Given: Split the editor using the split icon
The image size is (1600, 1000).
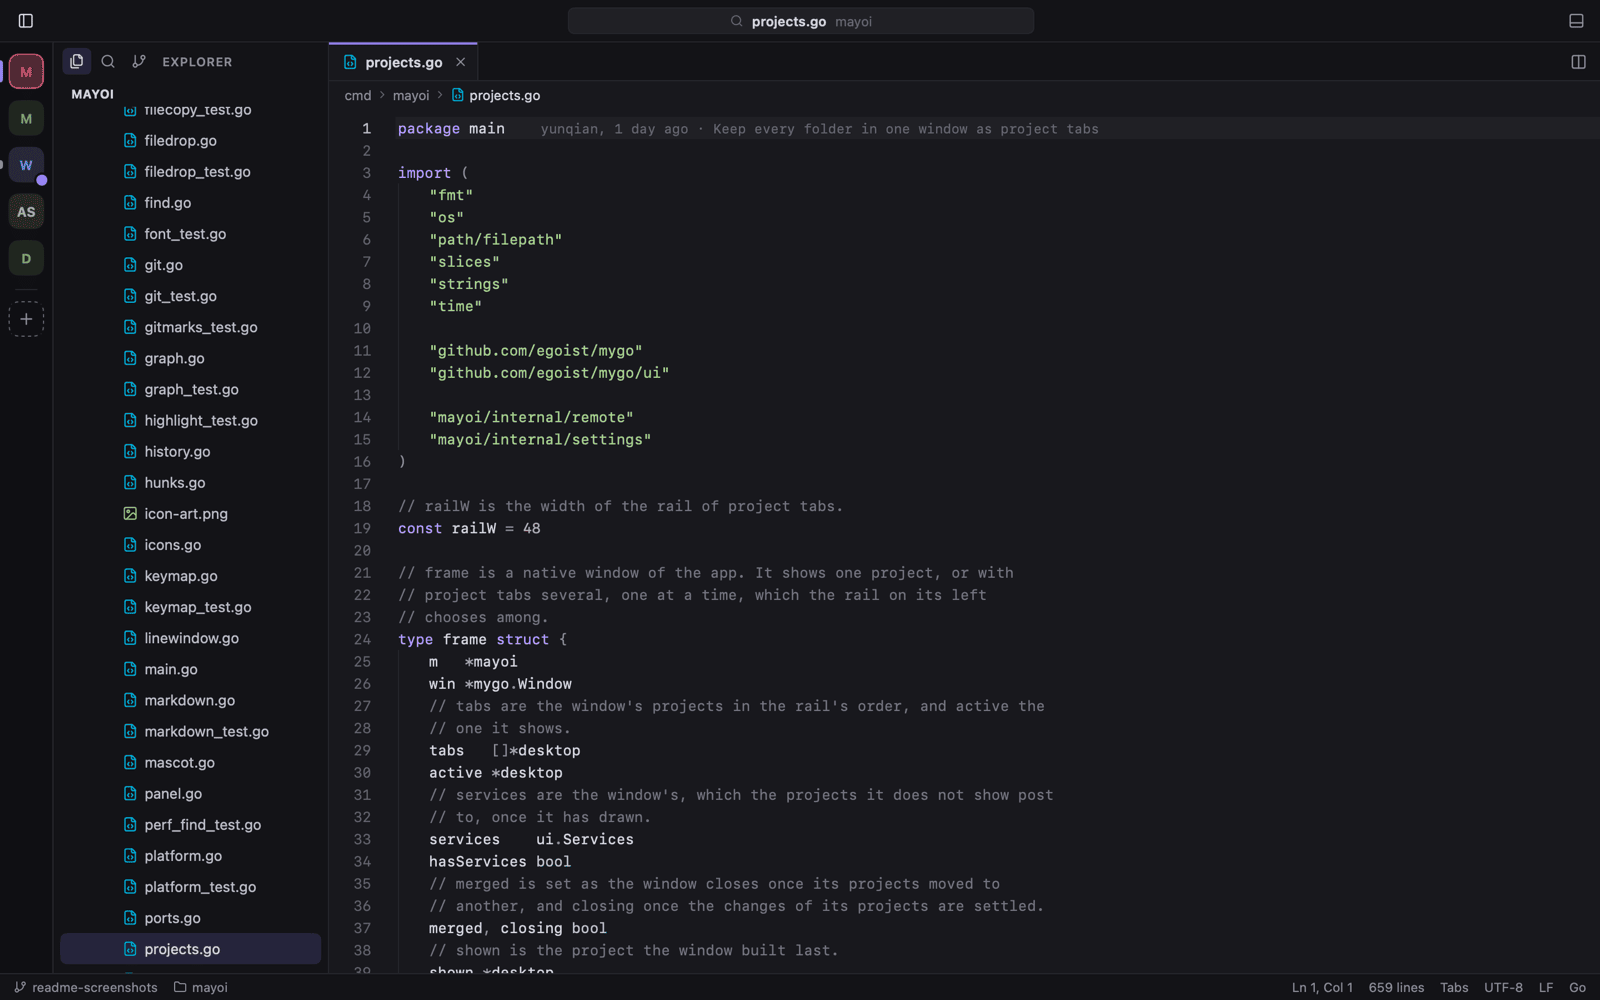Looking at the screenshot, I should pos(1578,62).
